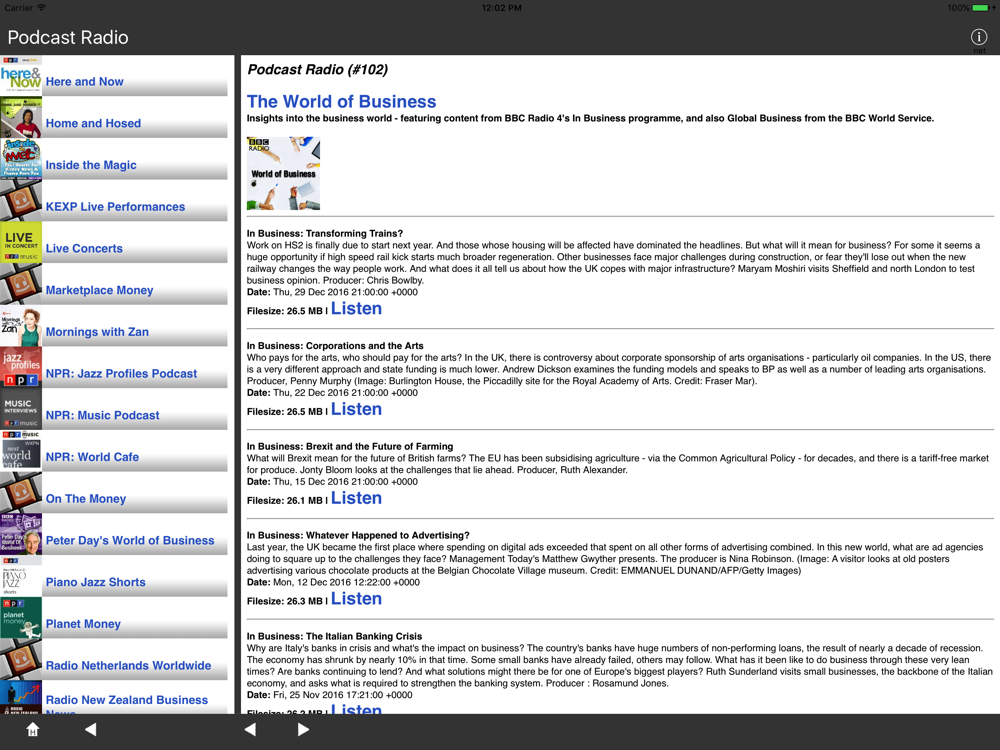Screen dimensions: 1000x750
Task: Listen to the Transforming Trains episode
Action: [x=356, y=309]
